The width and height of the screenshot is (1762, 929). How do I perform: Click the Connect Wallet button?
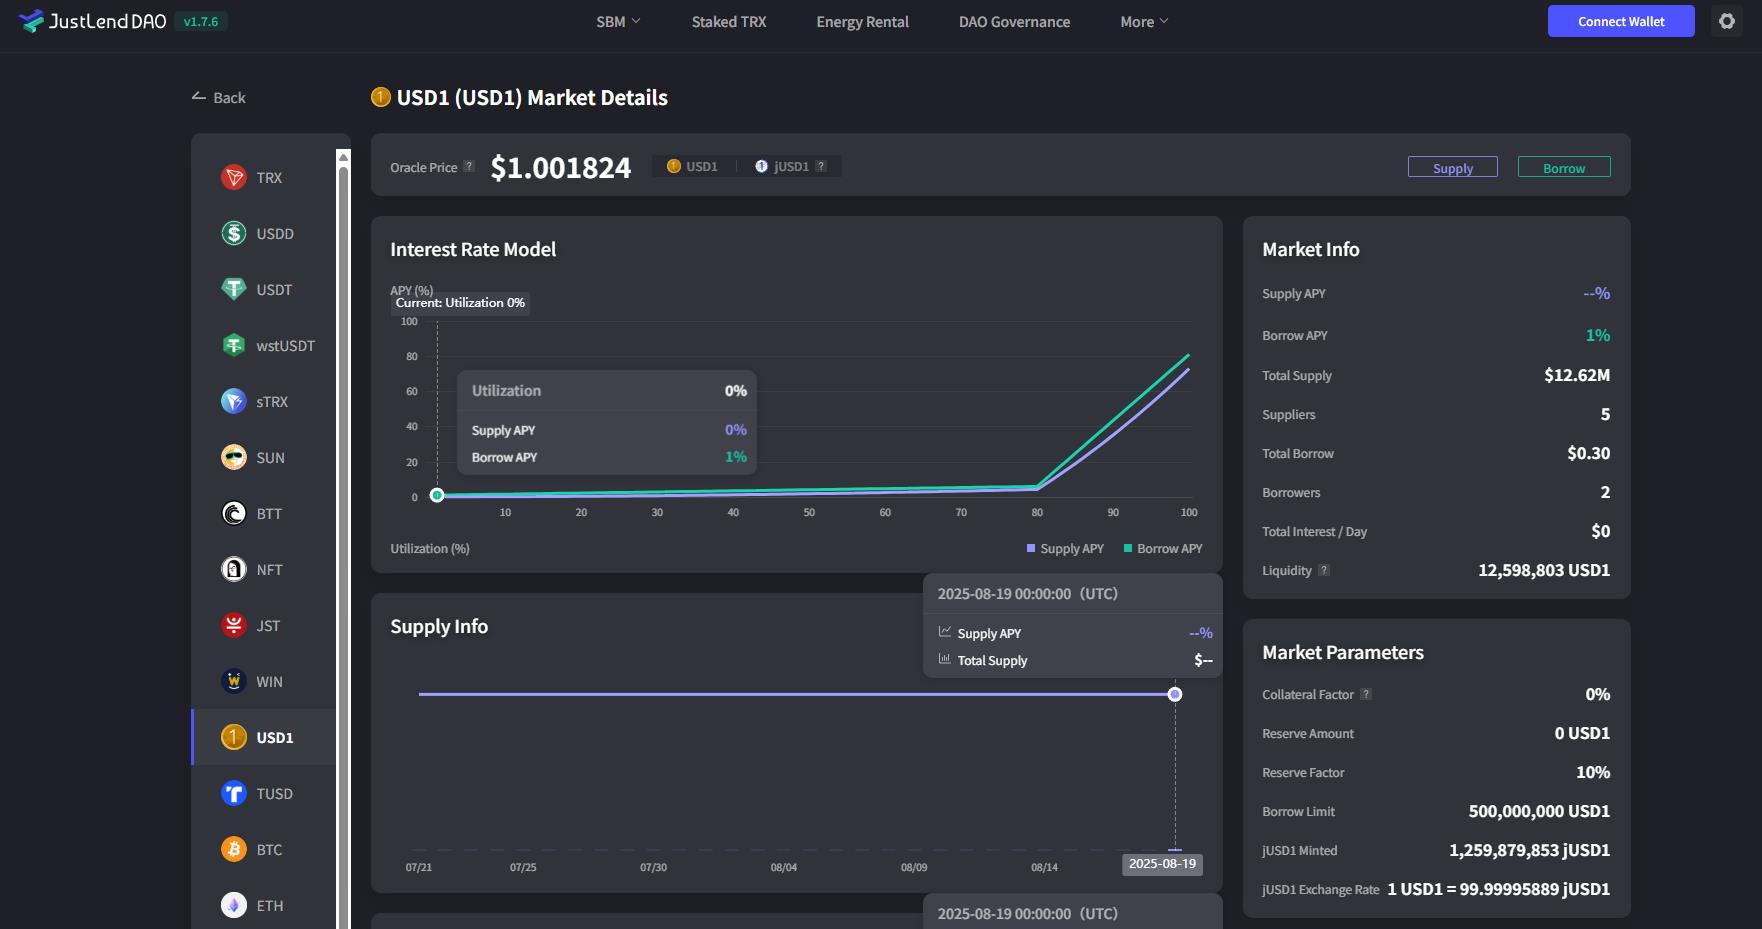coord(1621,21)
